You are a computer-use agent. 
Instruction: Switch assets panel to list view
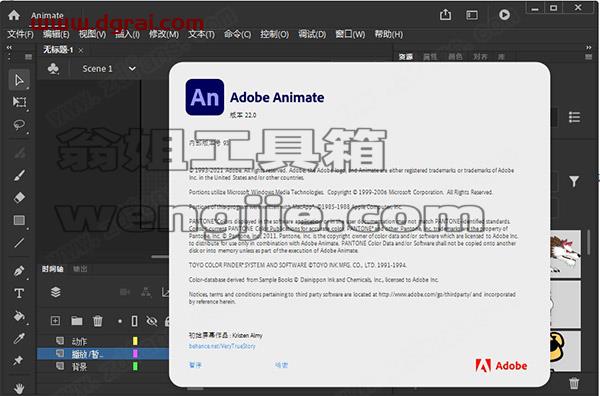(574, 117)
